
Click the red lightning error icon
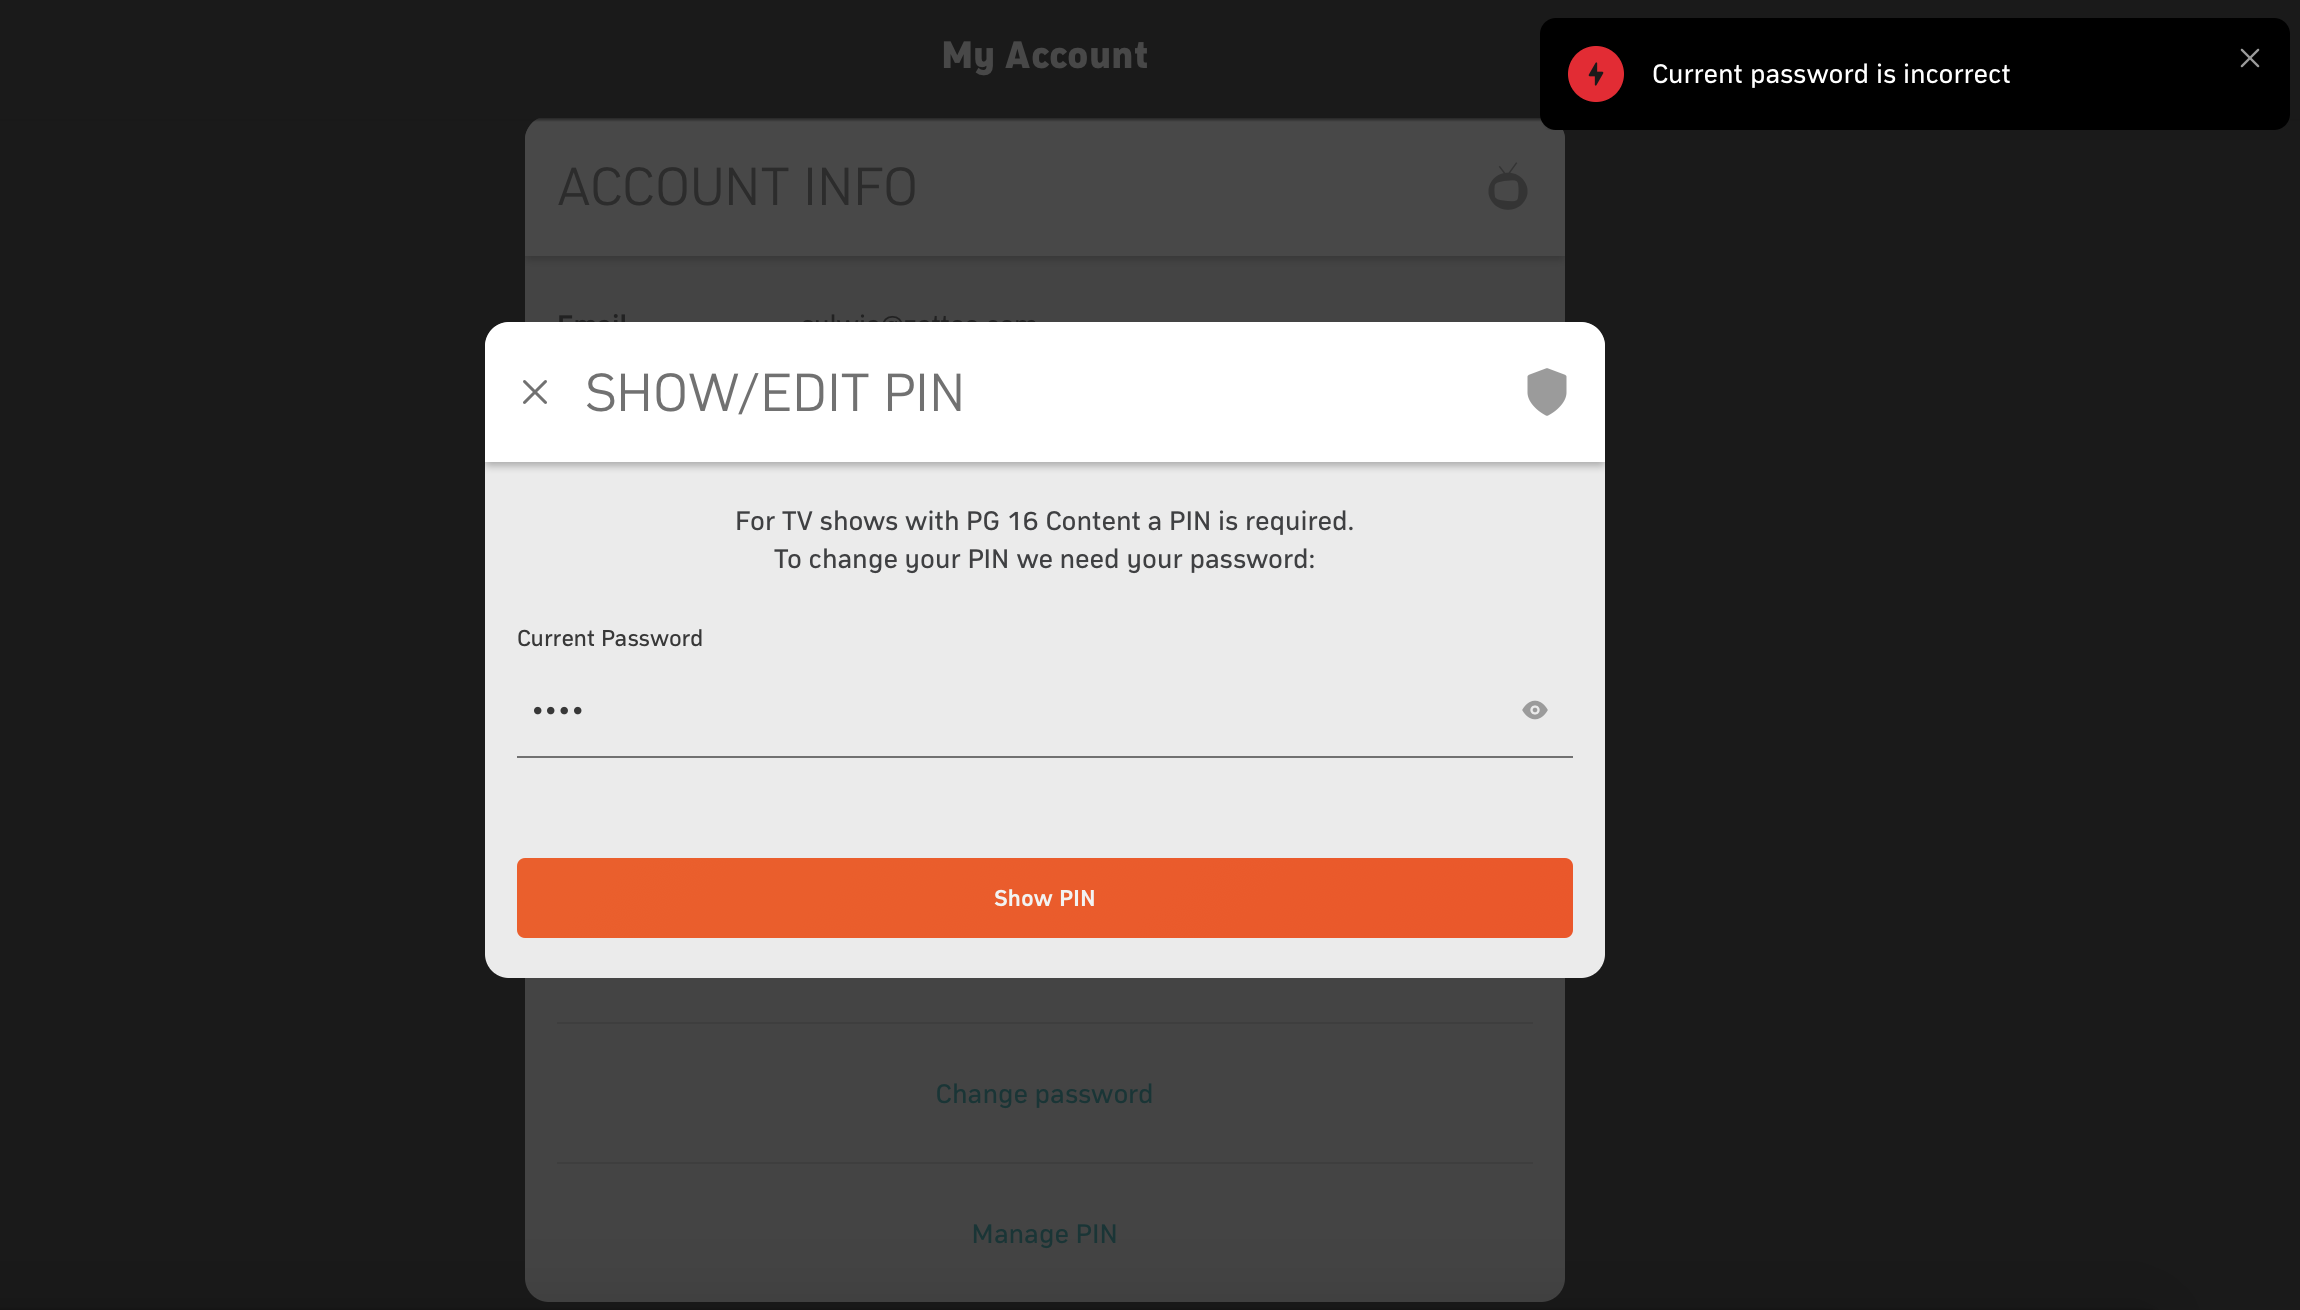tap(1595, 74)
